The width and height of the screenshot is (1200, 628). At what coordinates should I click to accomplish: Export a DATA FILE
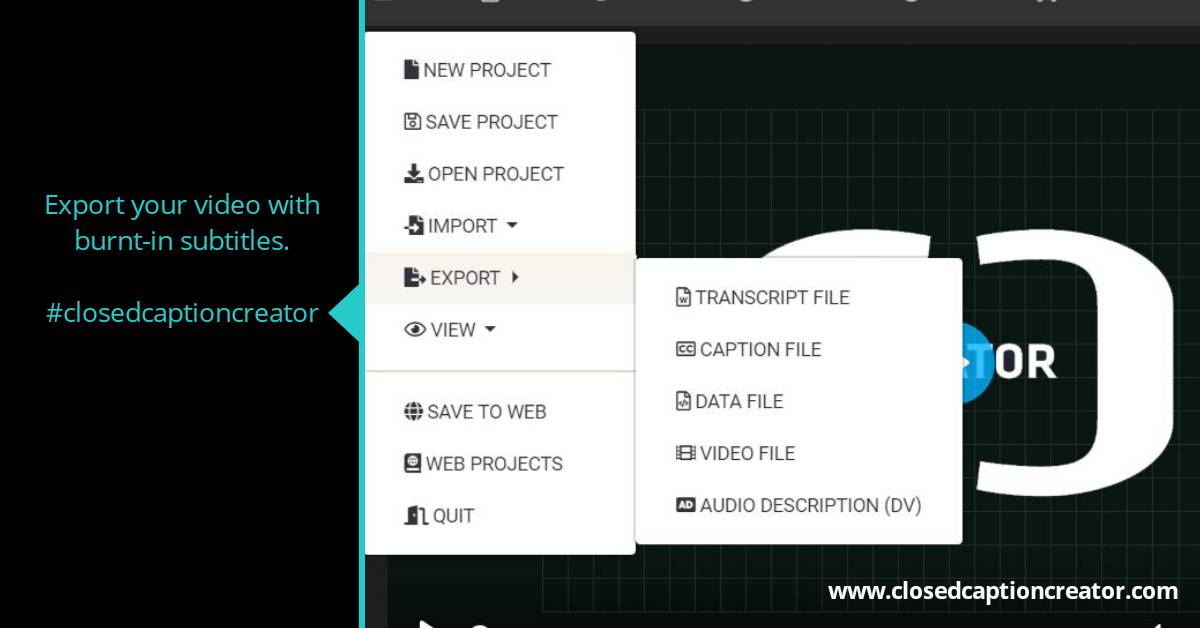799,402
